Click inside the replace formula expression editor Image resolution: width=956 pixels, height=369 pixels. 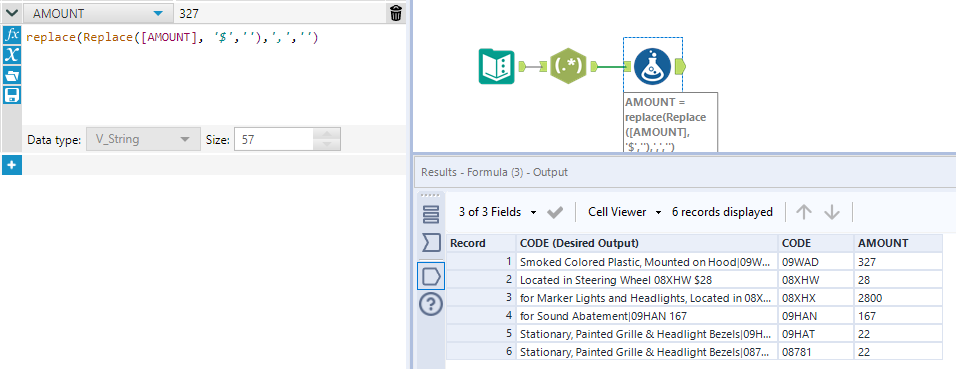click(x=213, y=73)
